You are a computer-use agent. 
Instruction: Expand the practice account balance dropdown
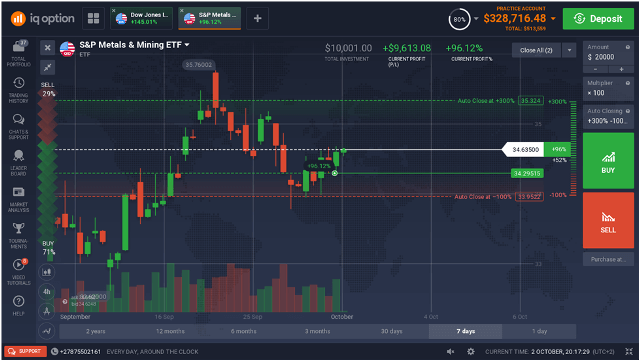[553, 18]
